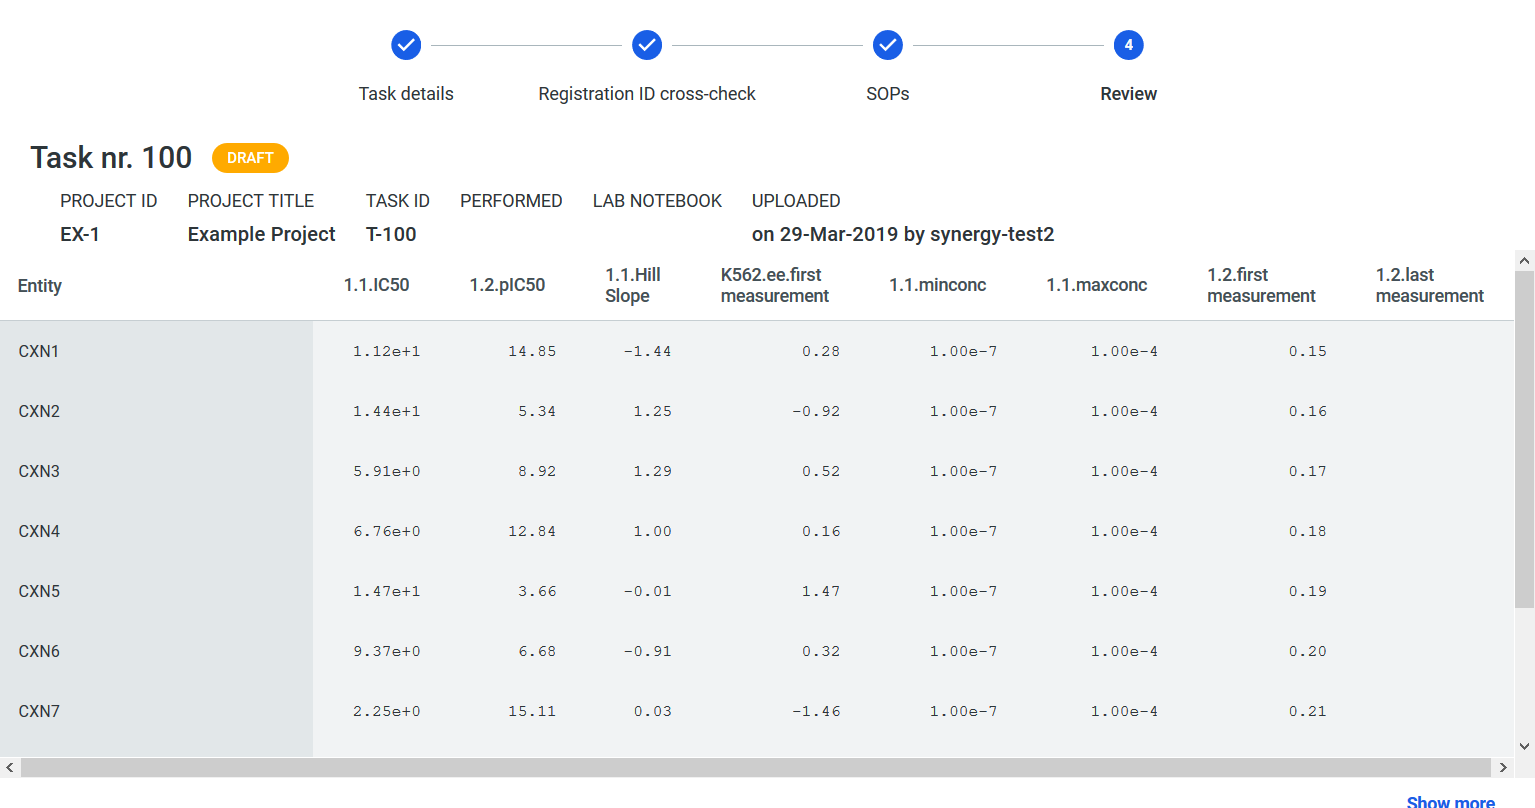Click first measurement value 0.18

click(x=1308, y=531)
